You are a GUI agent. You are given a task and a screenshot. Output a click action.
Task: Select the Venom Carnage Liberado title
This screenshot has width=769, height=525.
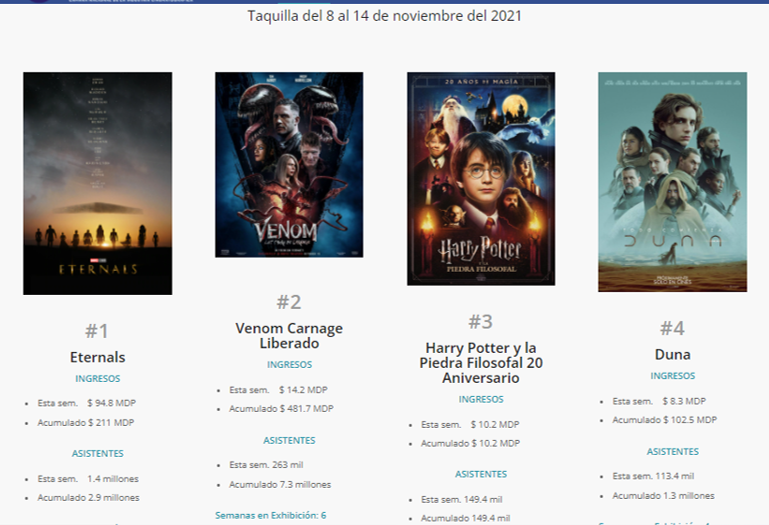tap(289, 336)
